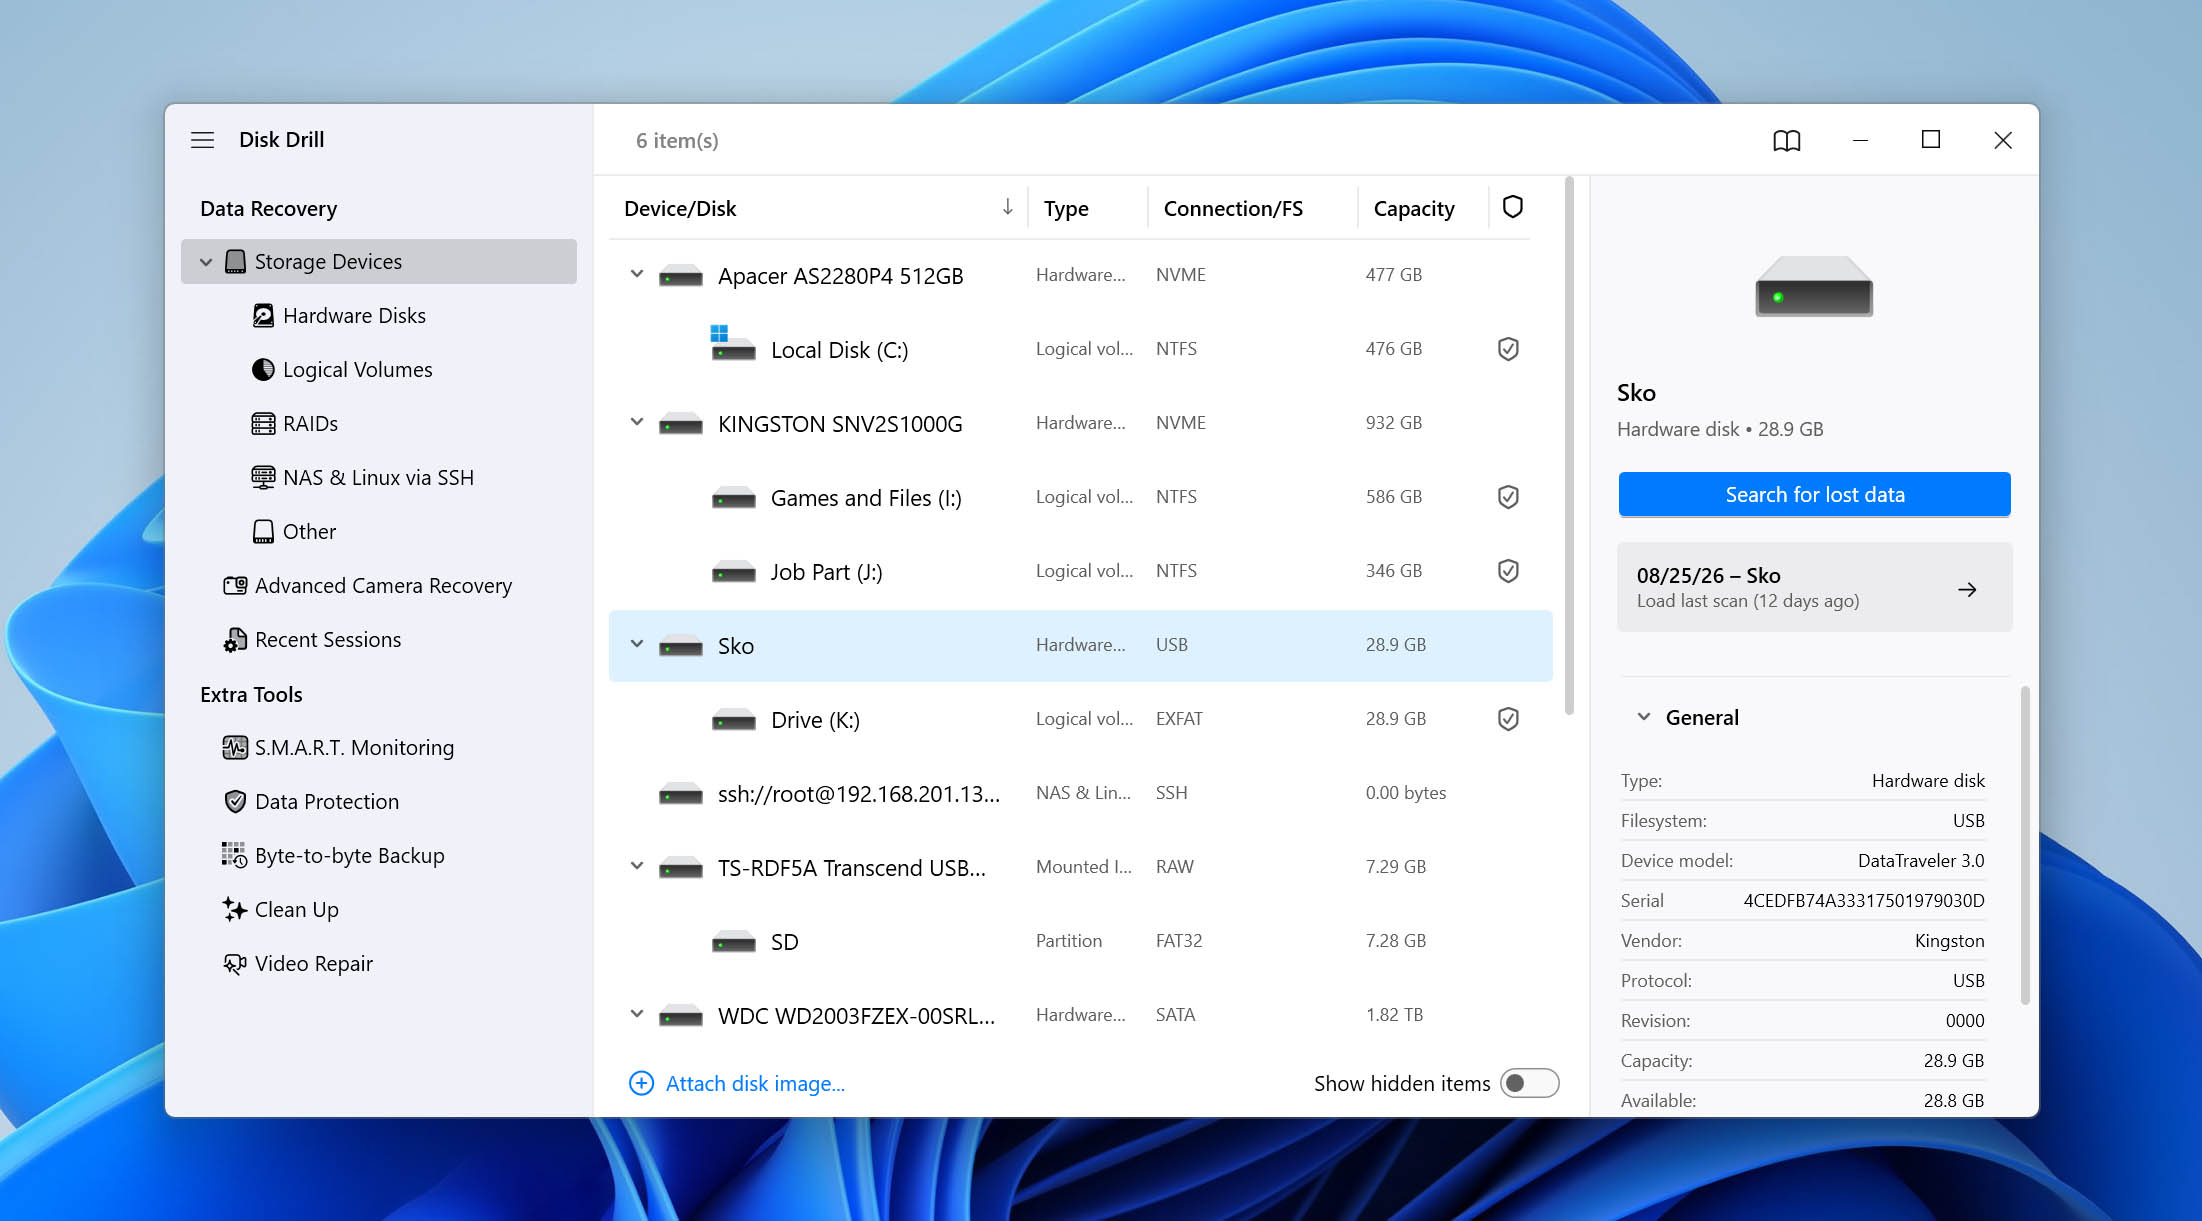Click the shield icon for Local Disk (C:)
Image resolution: width=2202 pixels, height=1221 pixels.
coord(1508,349)
